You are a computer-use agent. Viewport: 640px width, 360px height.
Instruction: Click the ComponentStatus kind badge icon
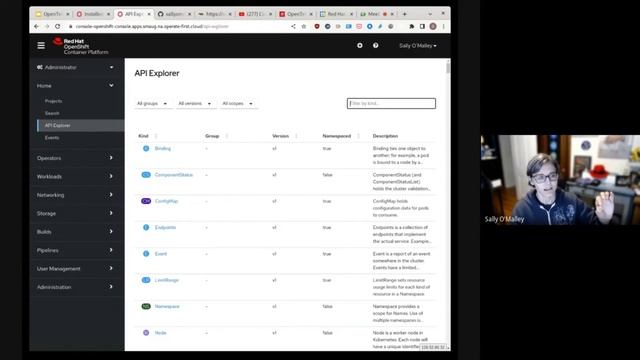(146, 175)
